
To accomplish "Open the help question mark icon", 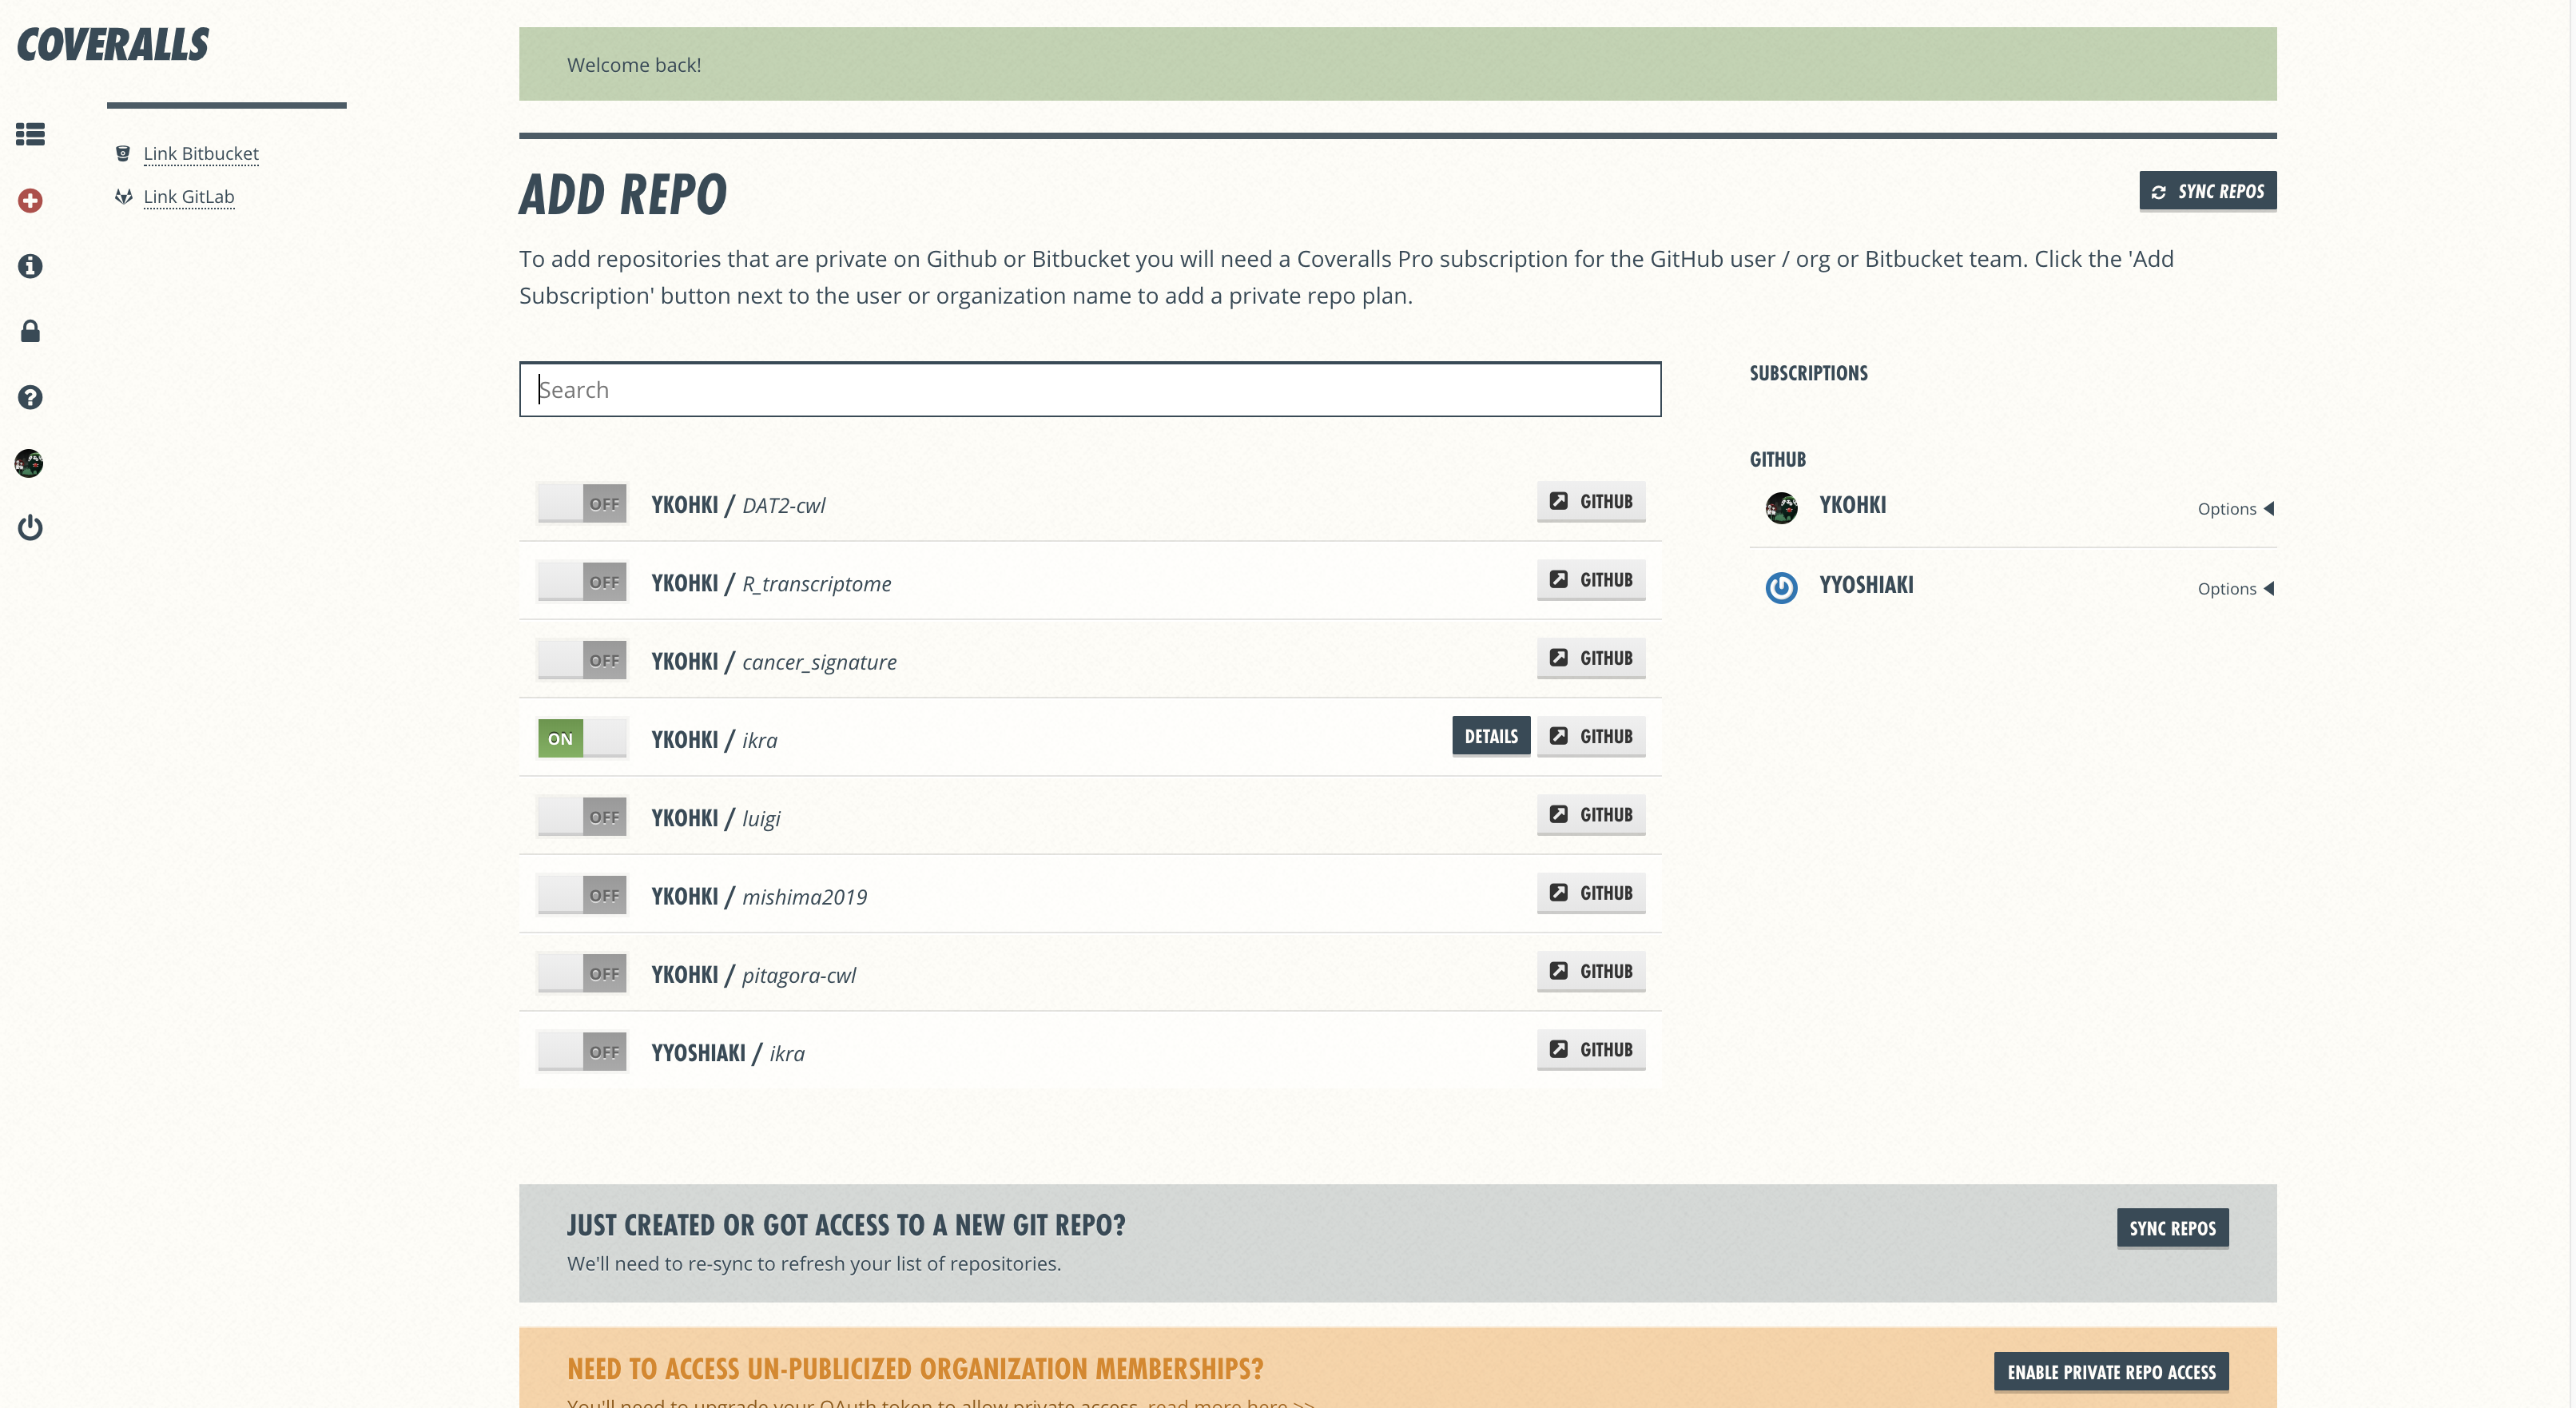I will click(x=30, y=397).
